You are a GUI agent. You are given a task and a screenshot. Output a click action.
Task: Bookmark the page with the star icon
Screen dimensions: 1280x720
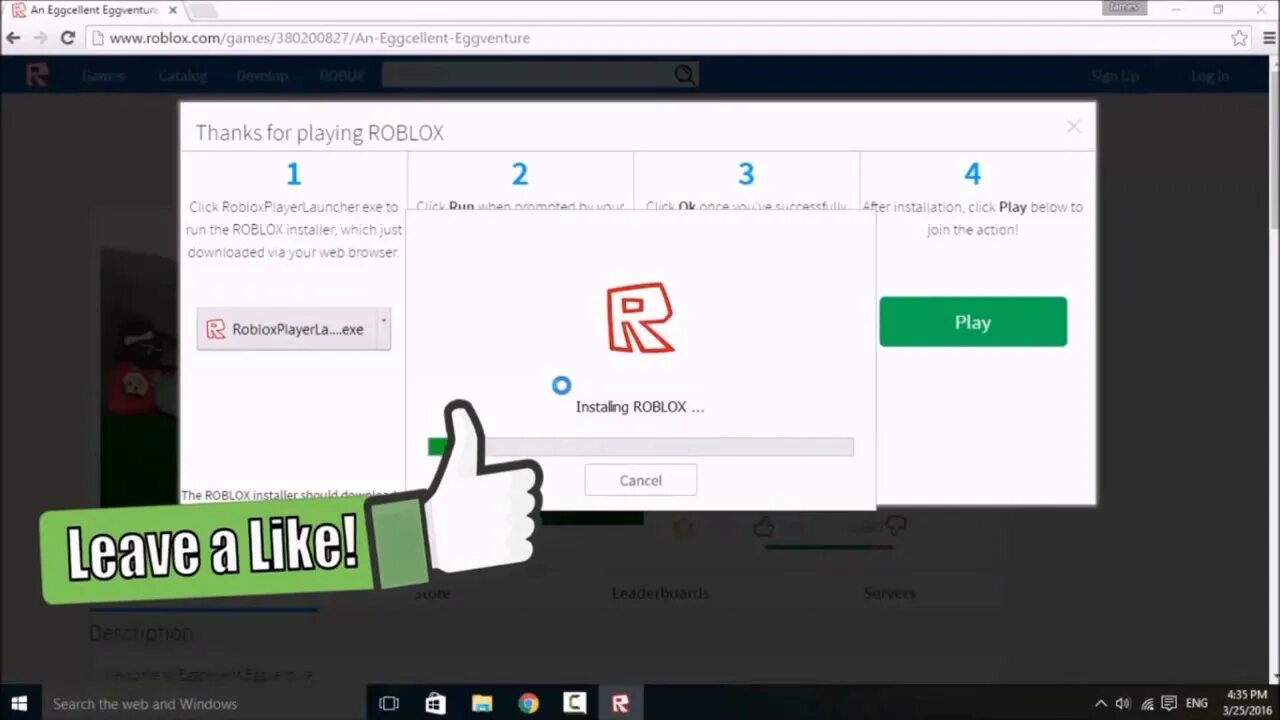pos(1240,38)
